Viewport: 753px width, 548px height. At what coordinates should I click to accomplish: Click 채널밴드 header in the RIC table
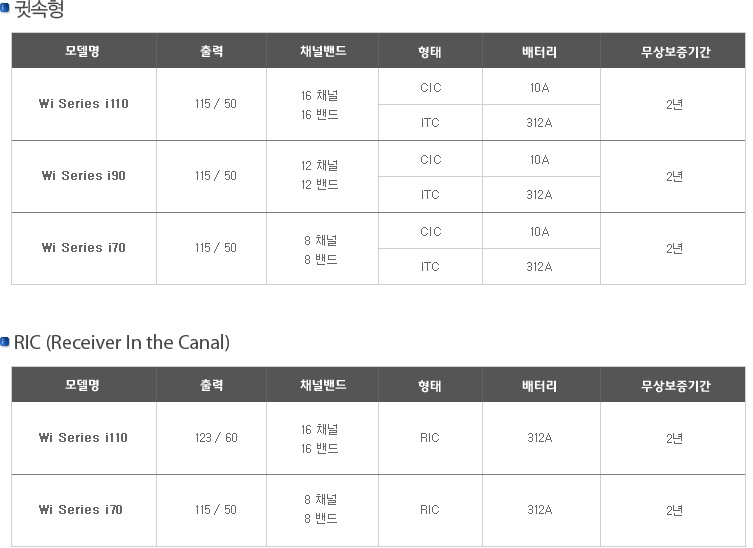pyautogui.click(x=322, y=385)
